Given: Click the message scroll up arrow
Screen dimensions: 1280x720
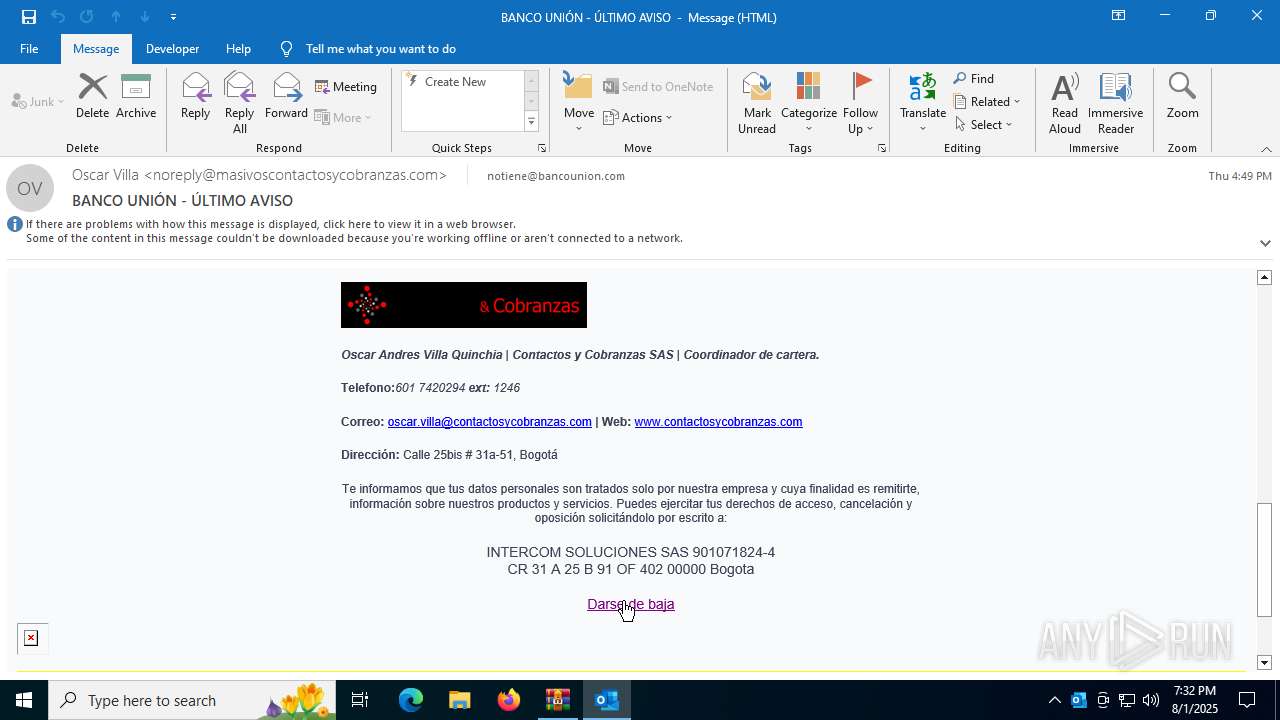Looking at the screenshot, I should tap(1264, 277).
